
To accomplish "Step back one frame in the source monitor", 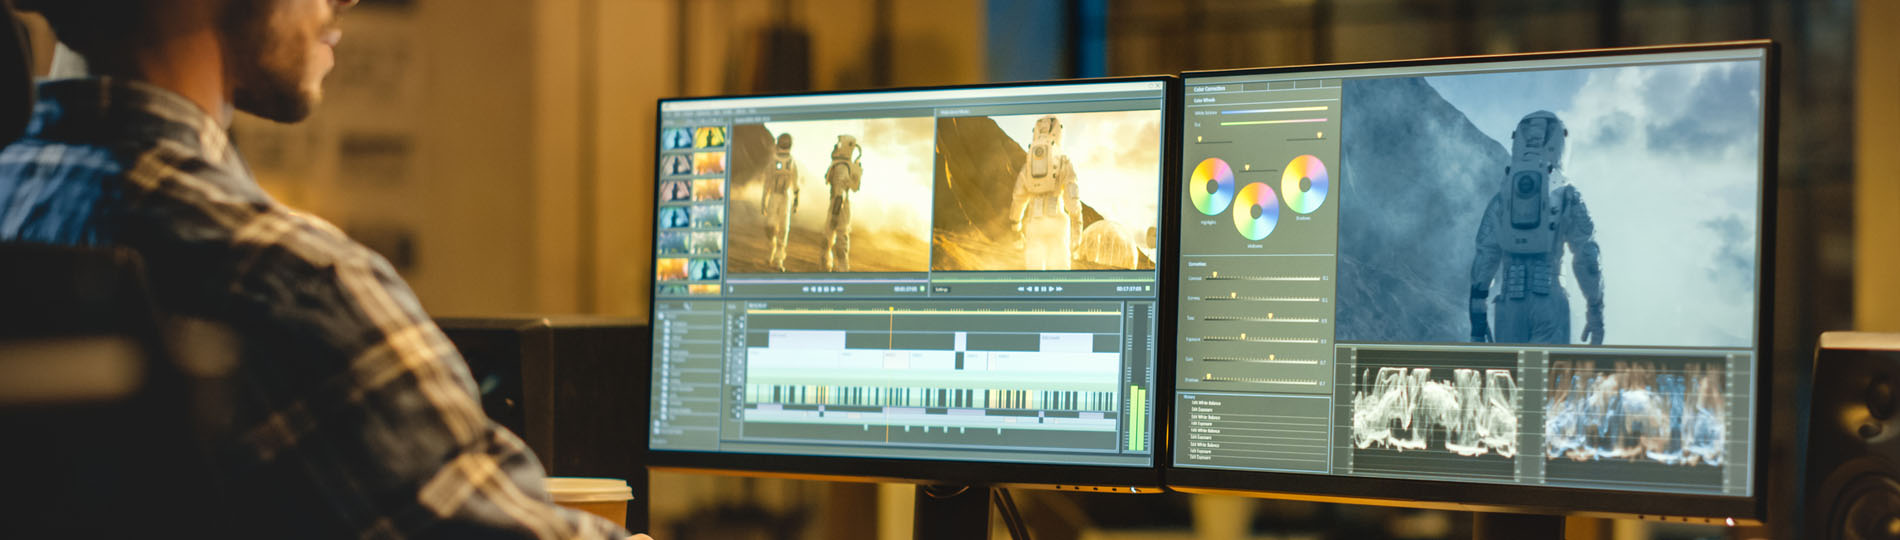I will (814, 289).
